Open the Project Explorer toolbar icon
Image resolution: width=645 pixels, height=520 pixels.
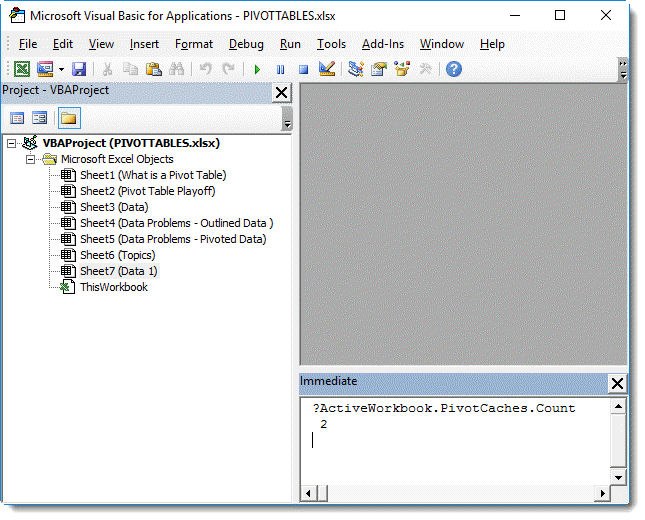pyautogui.click(x=355, y=69)
